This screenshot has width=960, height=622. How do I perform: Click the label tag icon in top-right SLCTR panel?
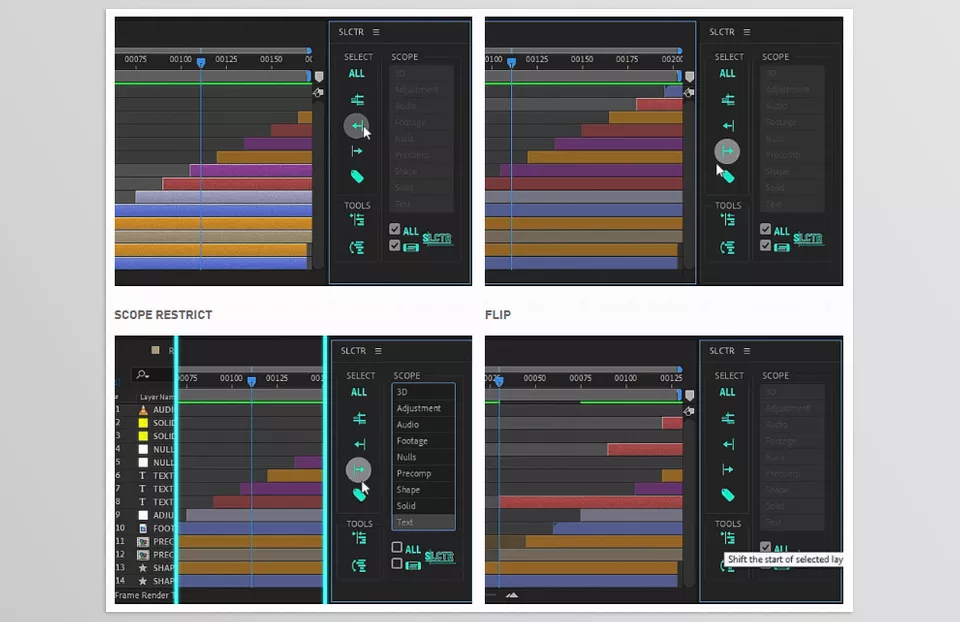pyautogui.click(x=728, y=177)
